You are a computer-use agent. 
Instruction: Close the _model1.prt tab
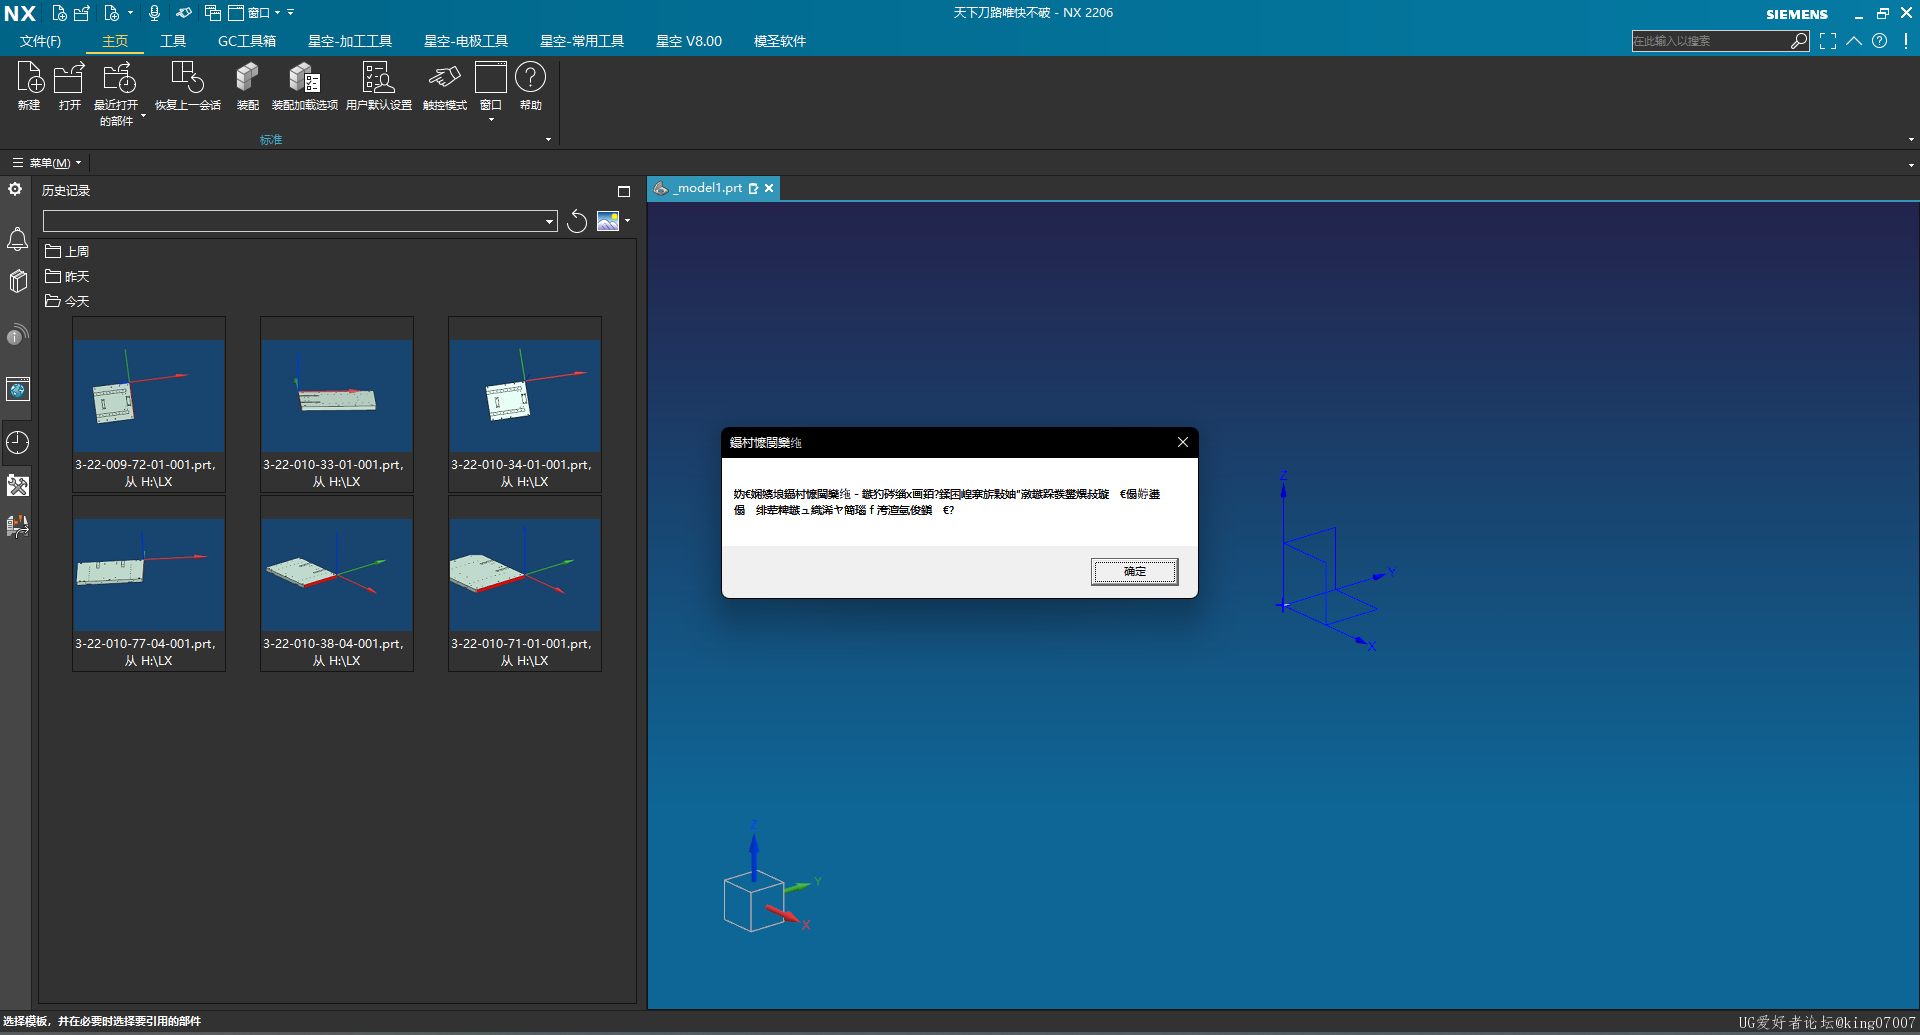tap(769, 188)
